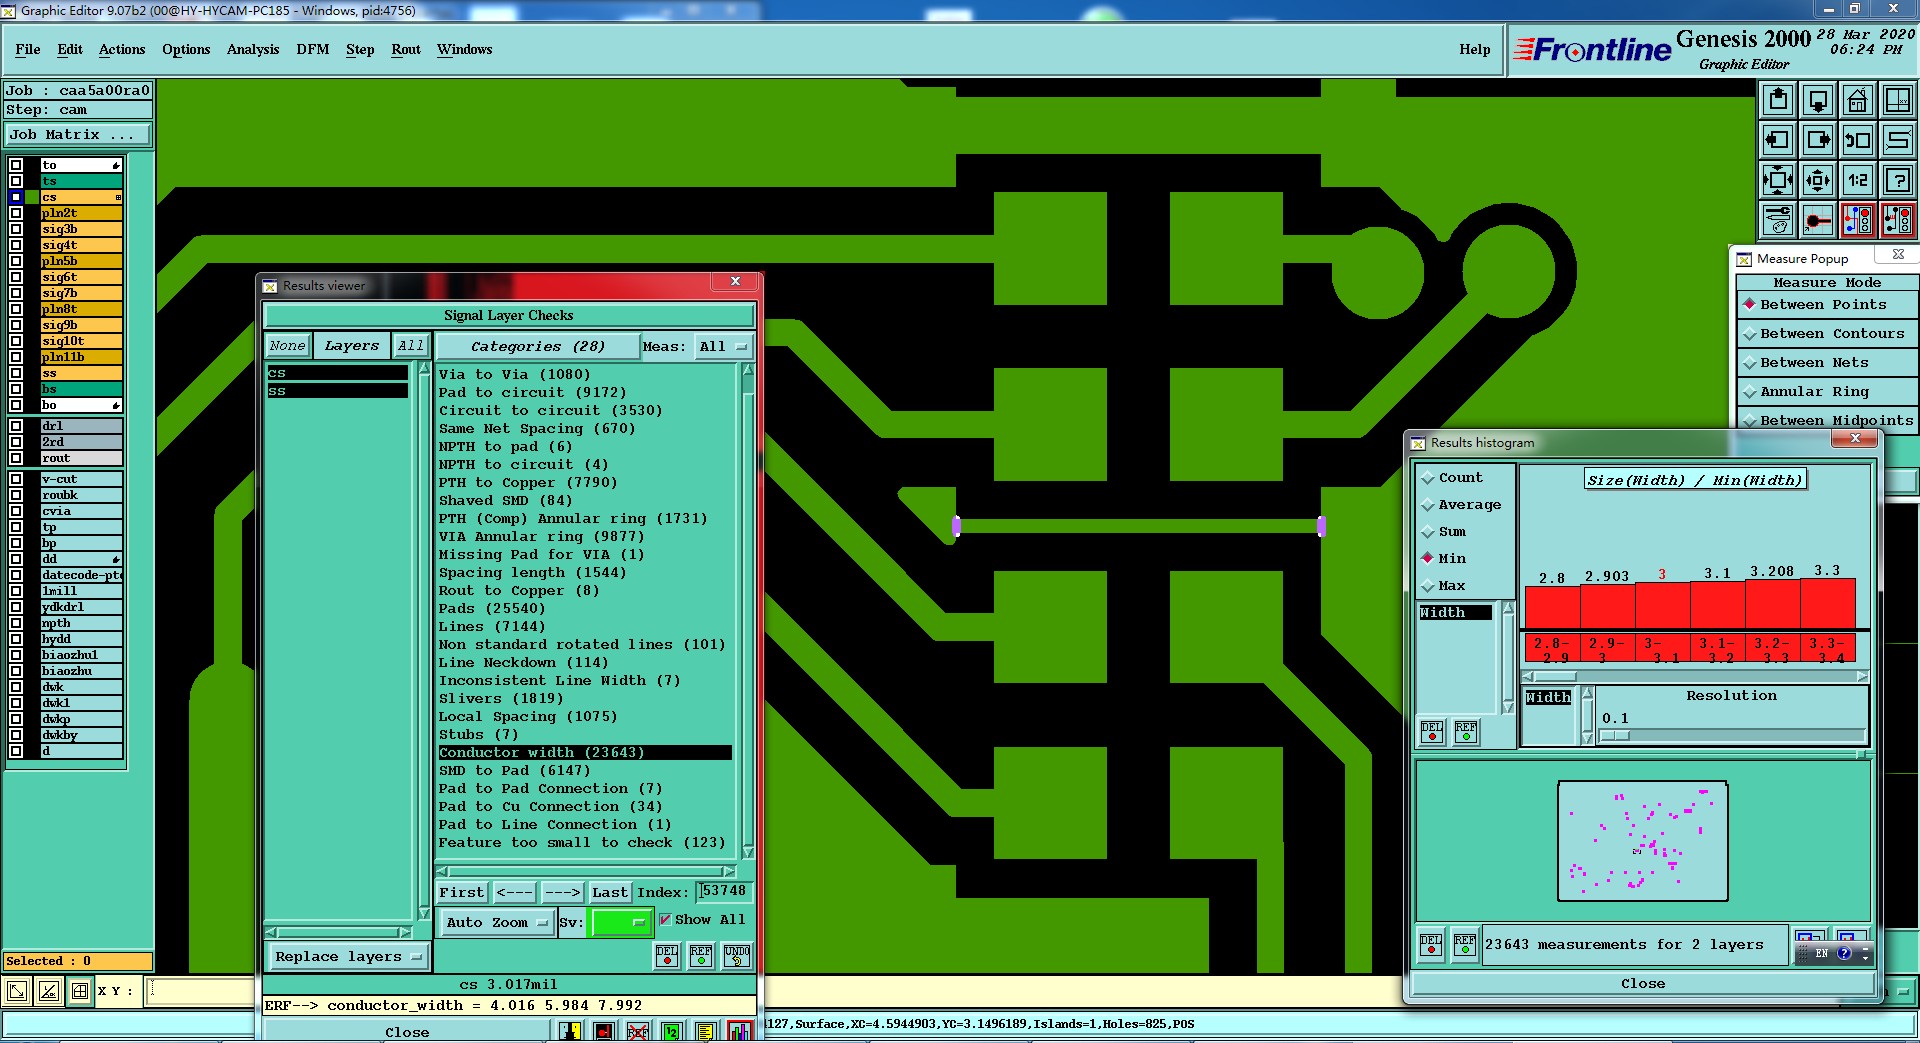Open the graphic settings wrench and palette icon
Screen dimensions: 1920x1043
1778,220
